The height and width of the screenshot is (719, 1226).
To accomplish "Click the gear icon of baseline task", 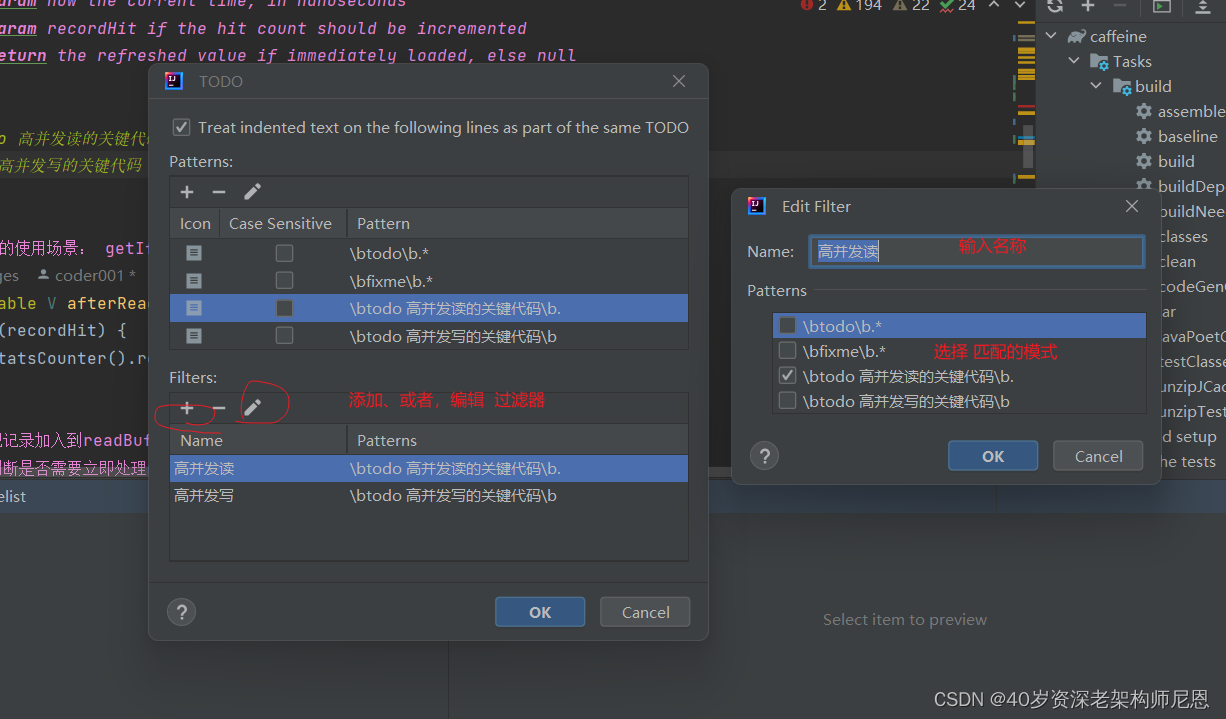I will [x=1144, y=136].
